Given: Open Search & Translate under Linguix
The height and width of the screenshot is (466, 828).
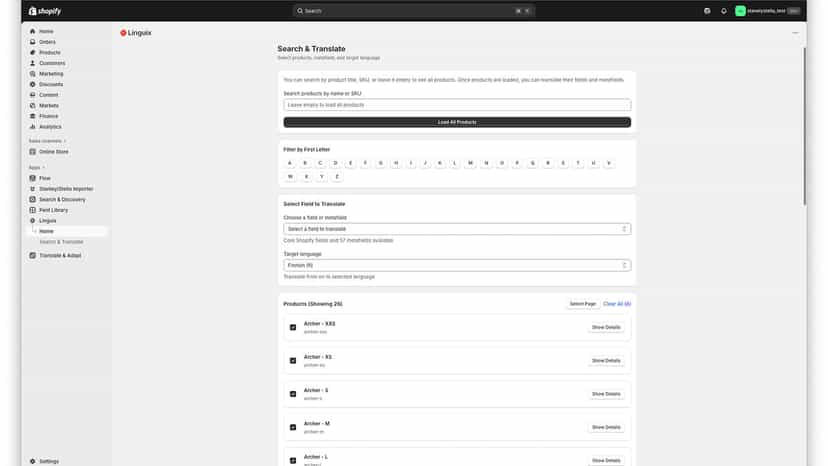Looking at the screenshot, I should (x=61, y=242).
